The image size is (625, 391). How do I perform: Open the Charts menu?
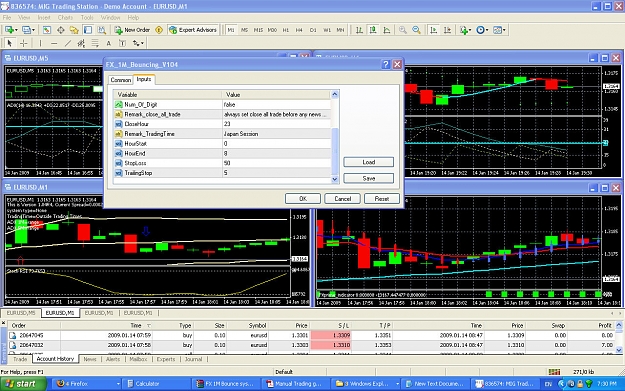coord(65,18)
